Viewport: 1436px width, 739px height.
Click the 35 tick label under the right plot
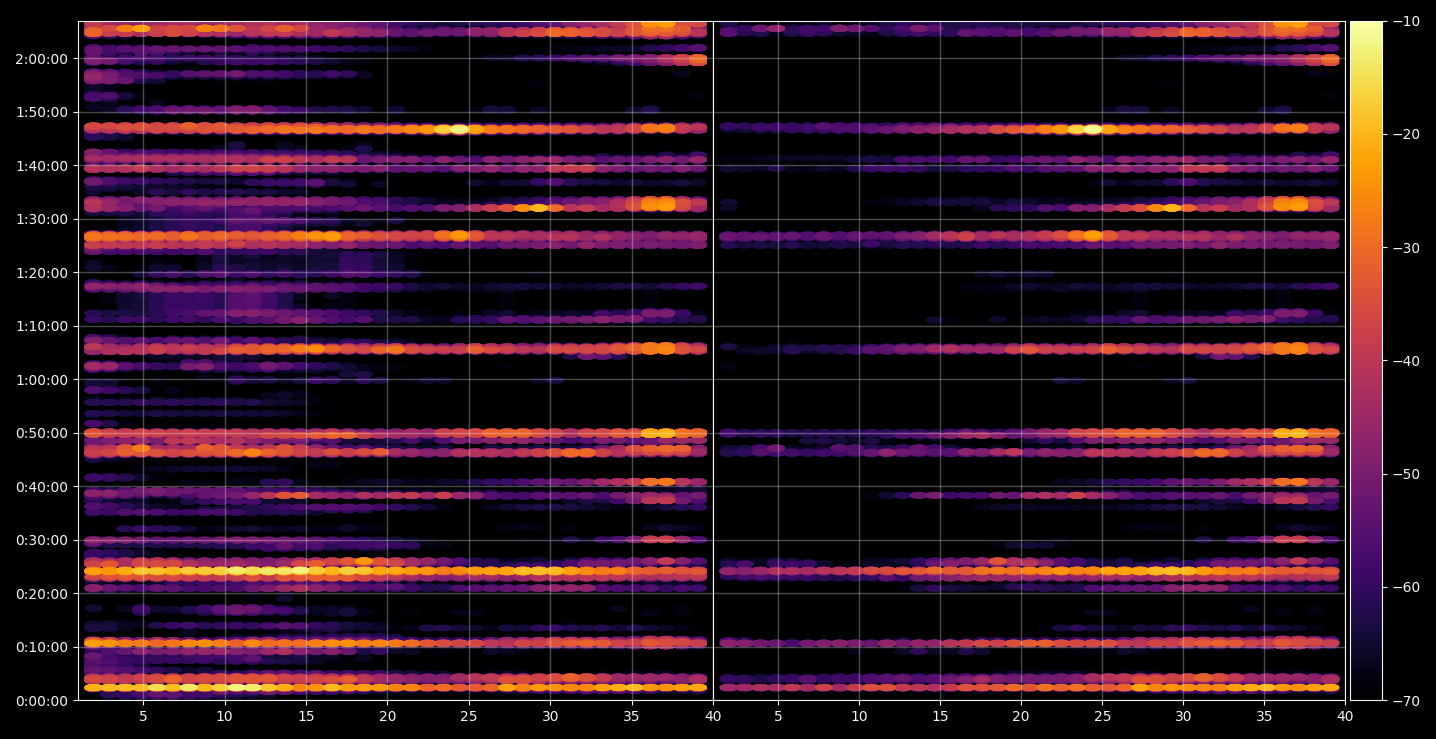point(1265,717)
